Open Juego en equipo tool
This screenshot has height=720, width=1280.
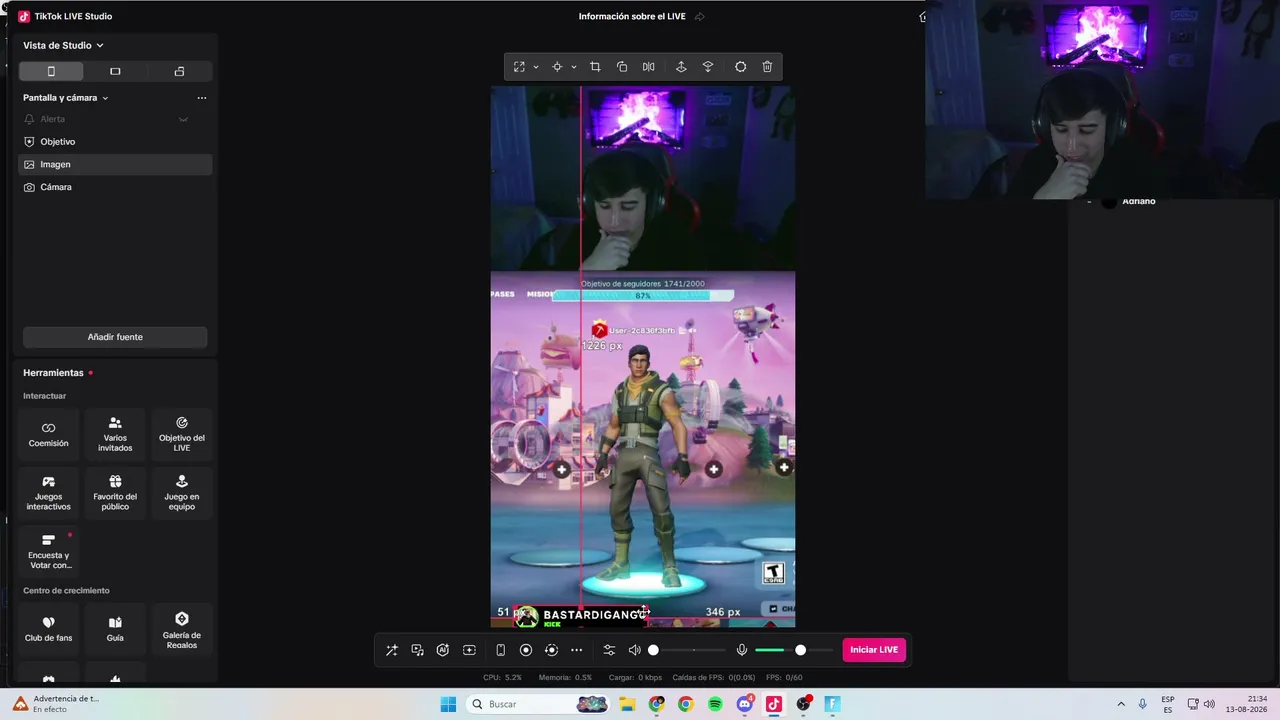pyautogui.click(x=182, y=493)
